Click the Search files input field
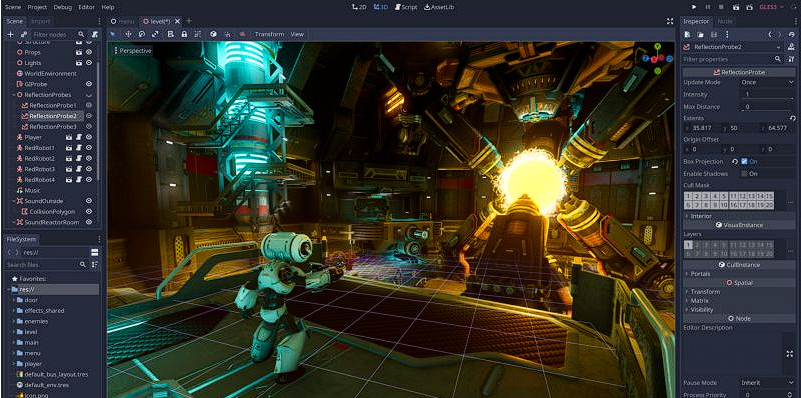The image size is (801, 398). tap(42, 265)
